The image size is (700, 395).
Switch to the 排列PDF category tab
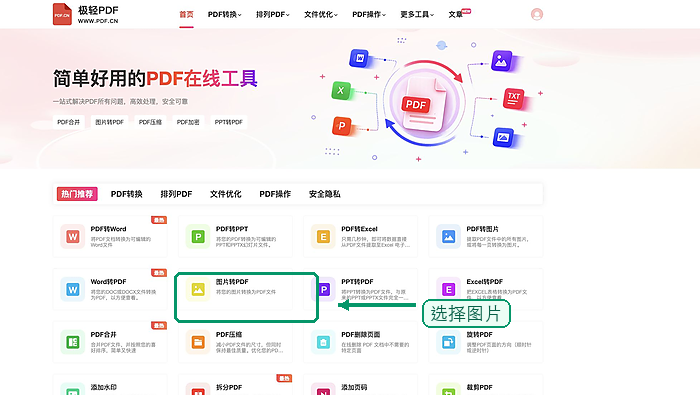click(176, 194)
